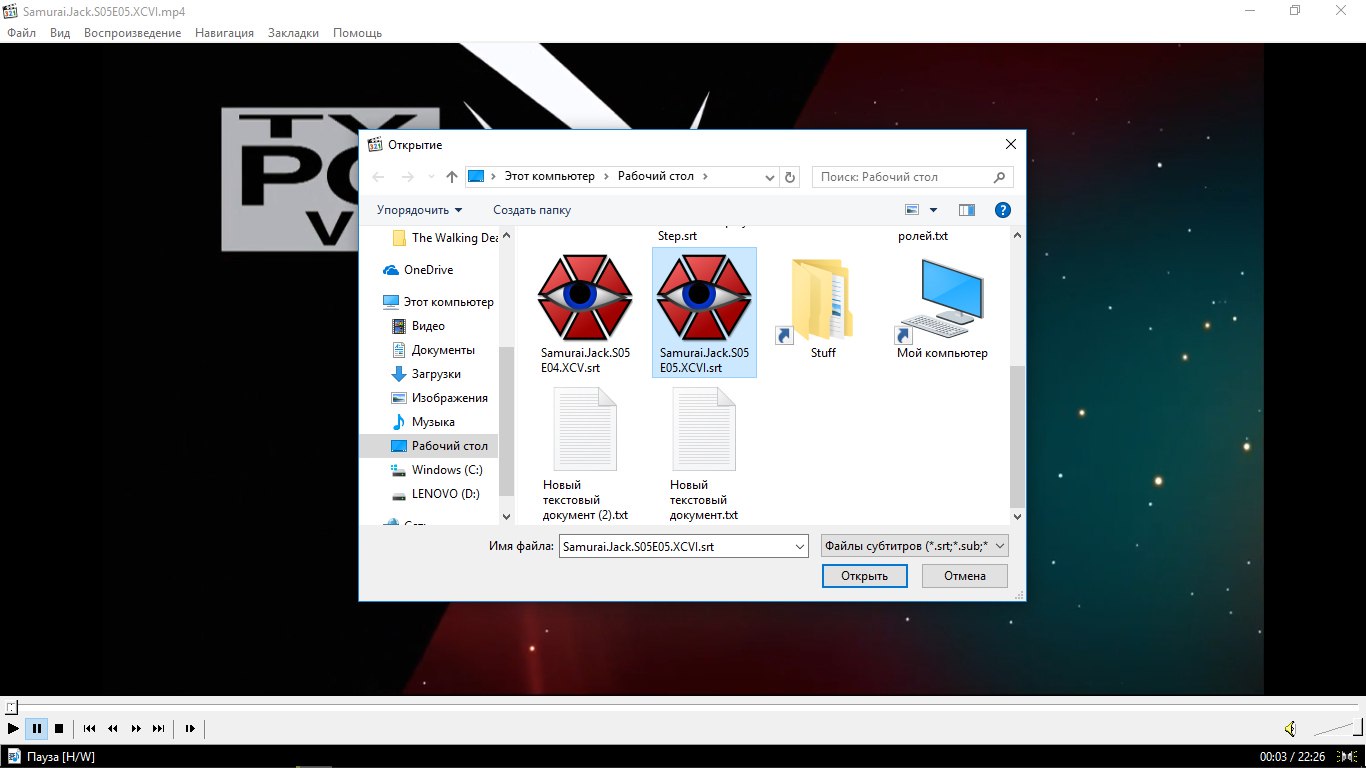The width and height of the screenshot is (1366, 768).
Task: Expand the view options dropdown arrow
Action: coord(934,210)
